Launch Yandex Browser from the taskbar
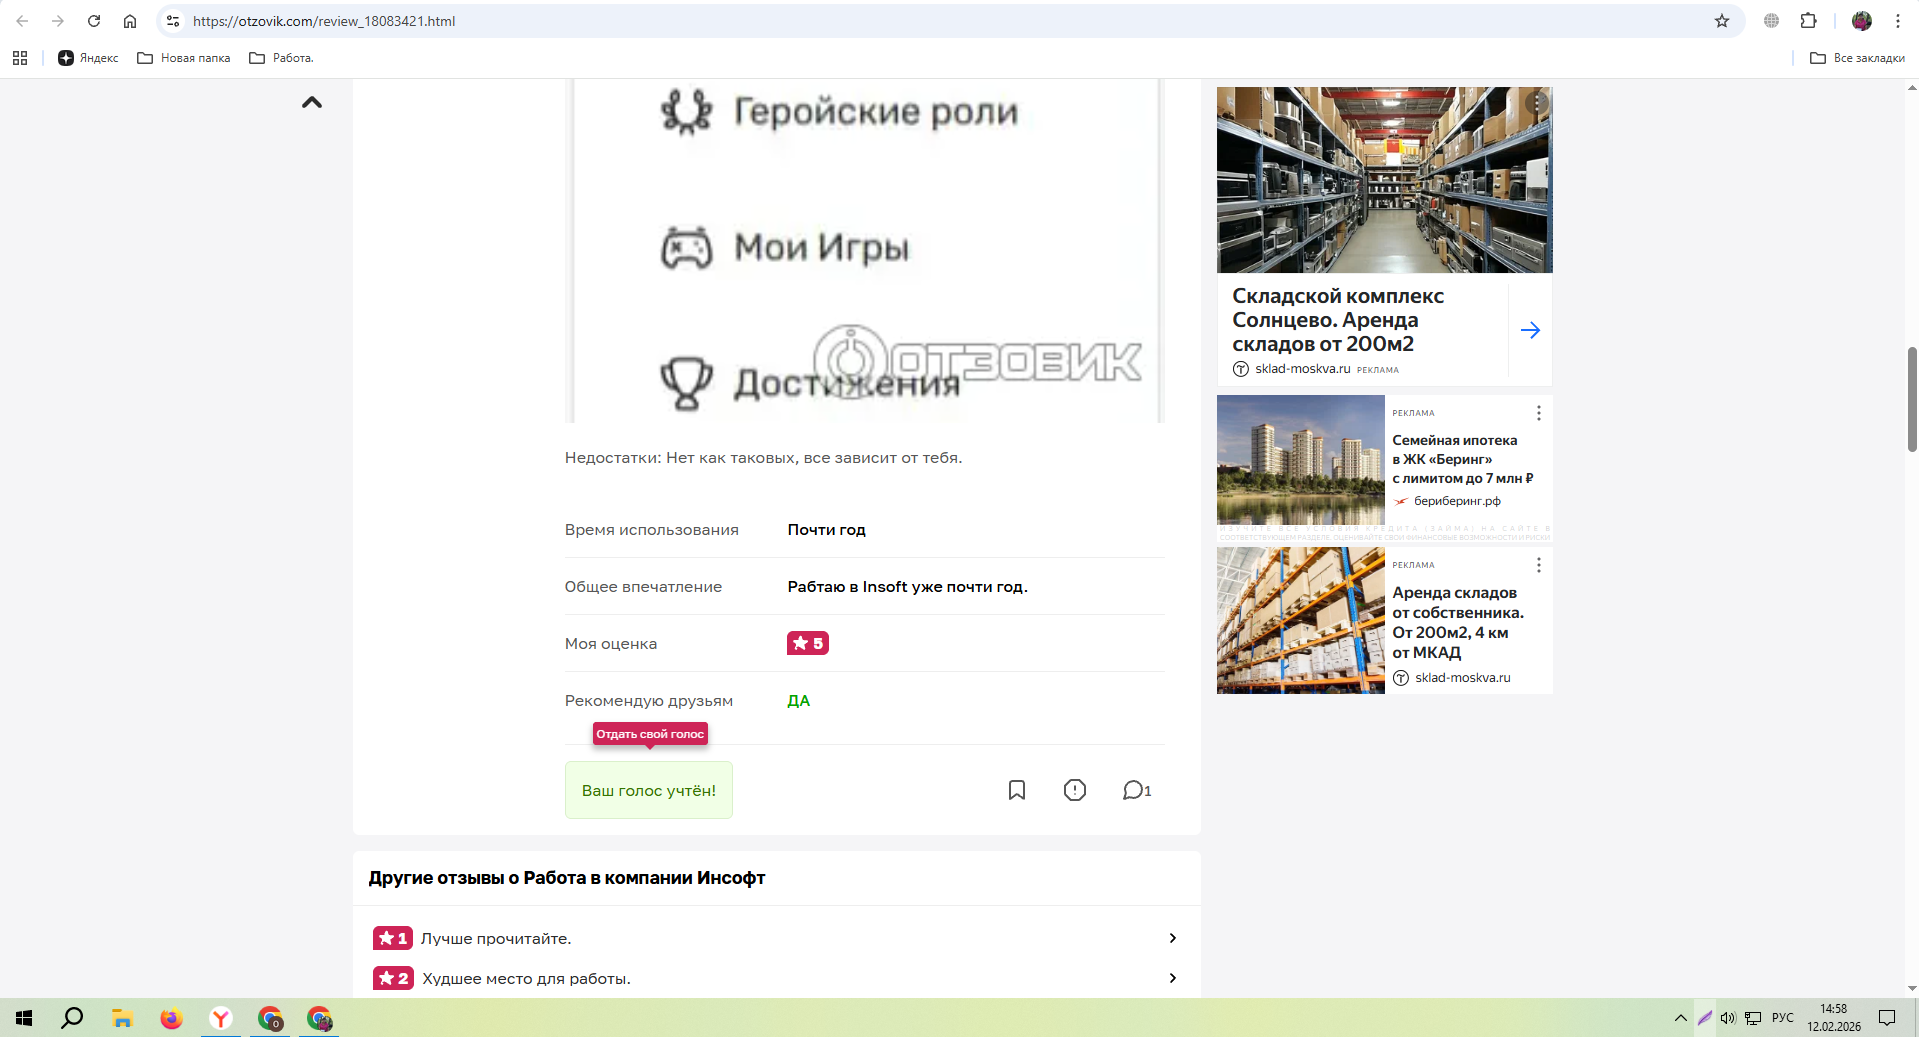Screen dimensions: 1919x1037 coord(221,1018)
